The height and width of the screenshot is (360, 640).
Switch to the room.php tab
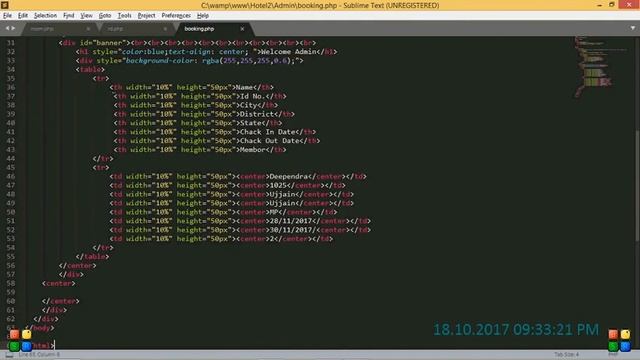[x=42, y=29]
